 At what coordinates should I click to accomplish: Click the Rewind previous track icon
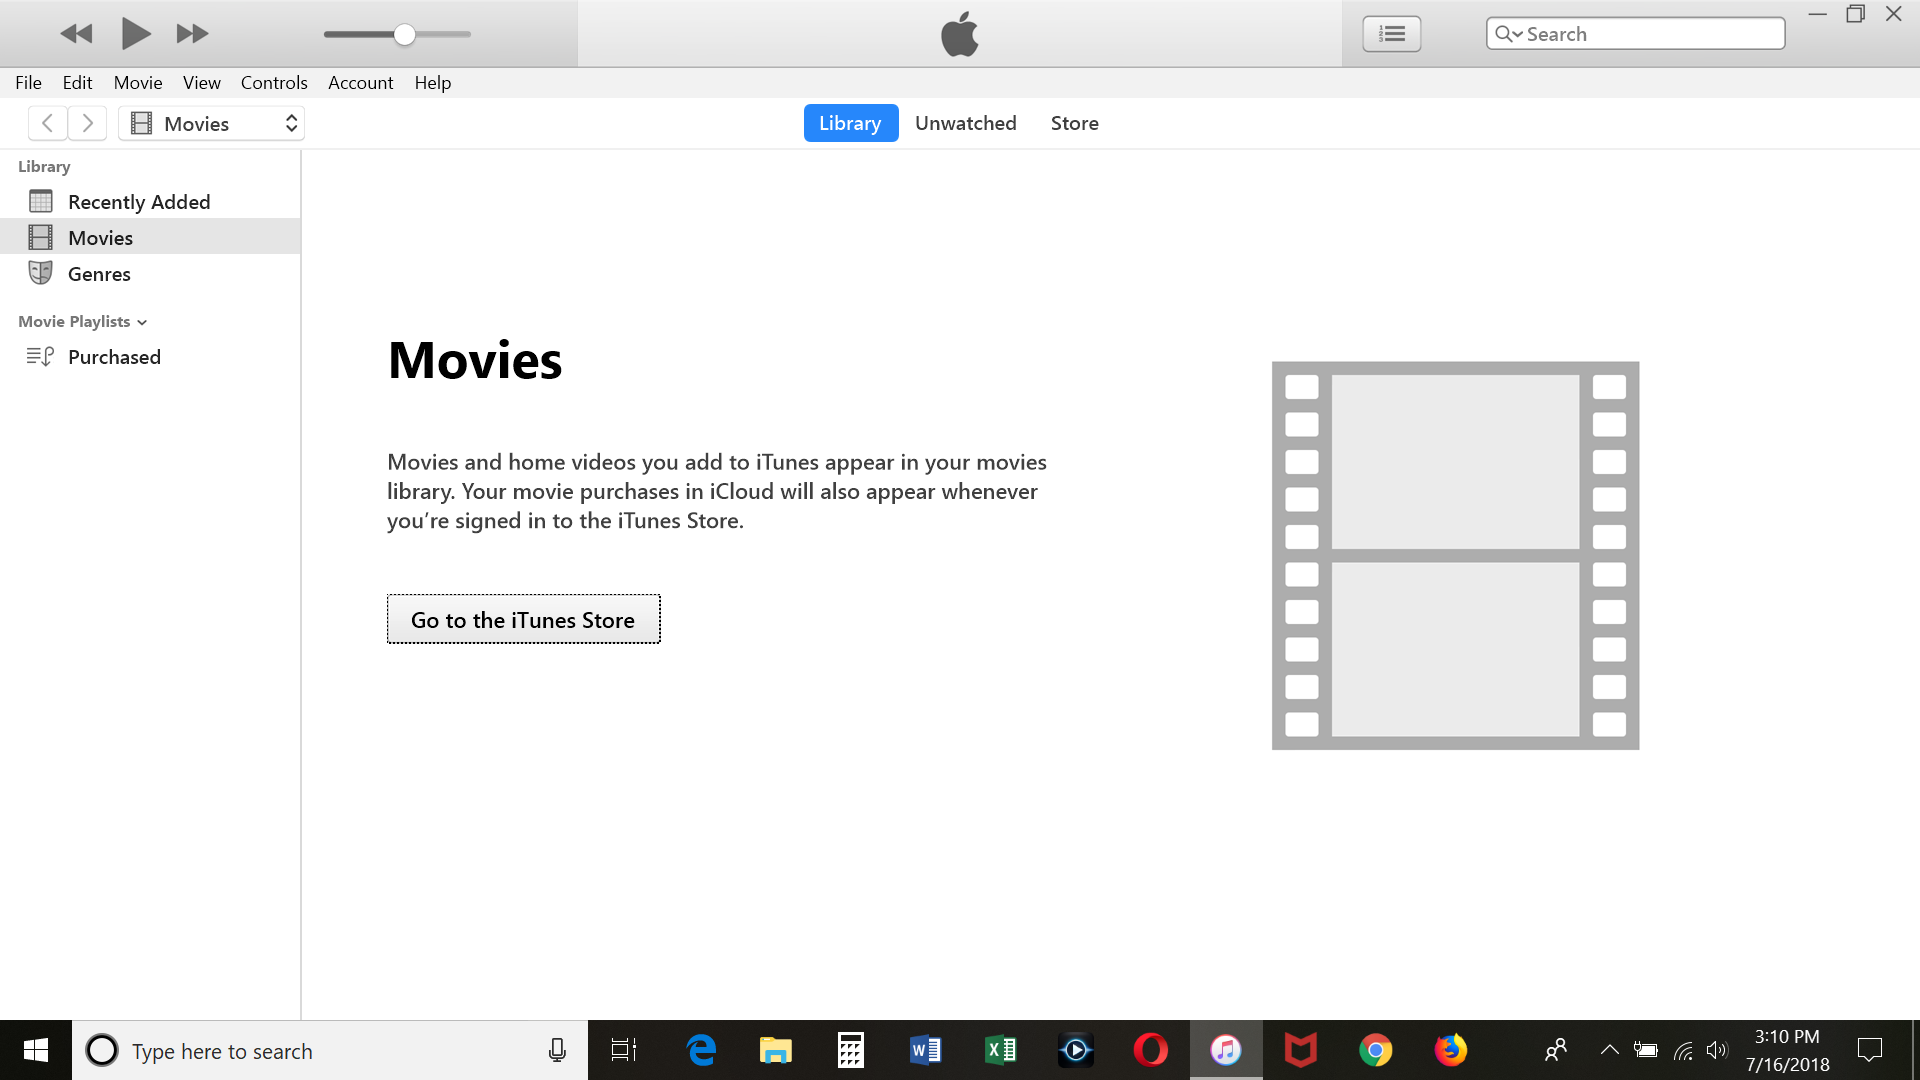pos(76,34)
